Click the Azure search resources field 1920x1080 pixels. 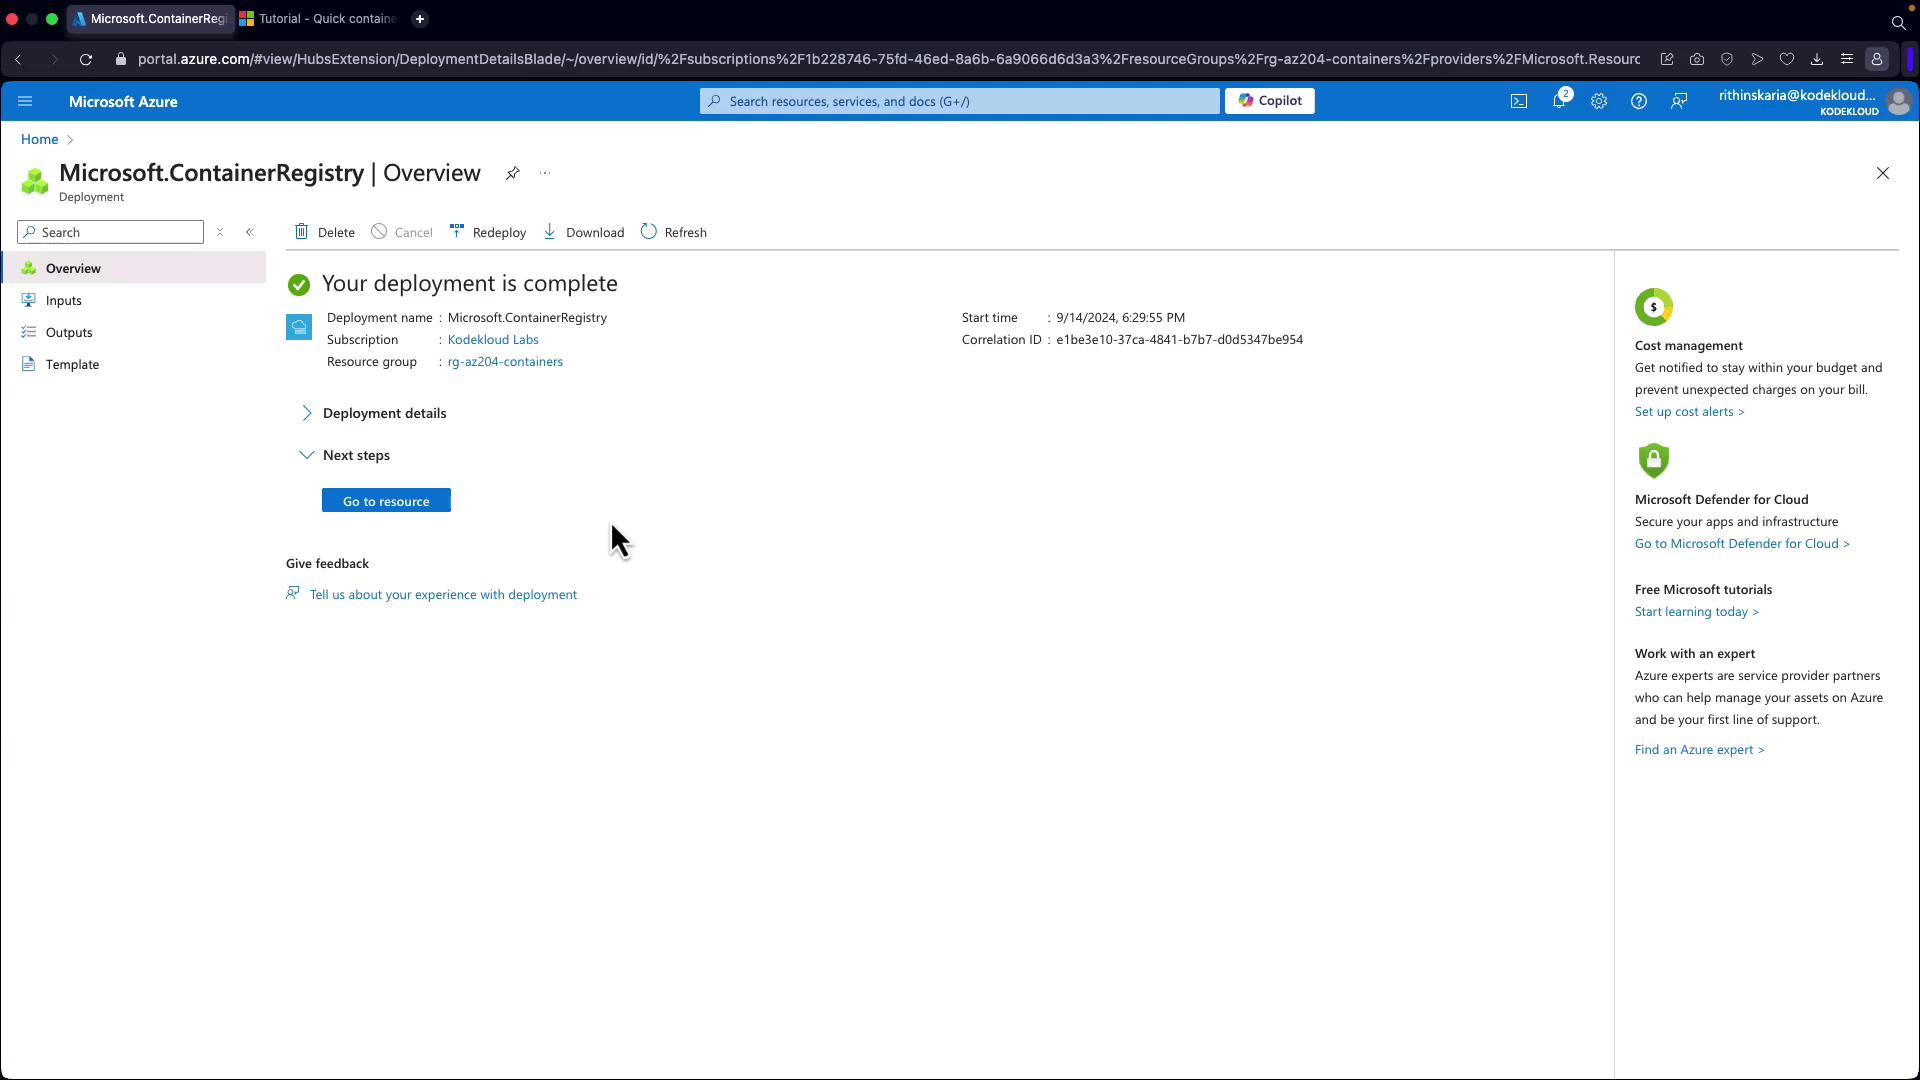coord(960,101)
